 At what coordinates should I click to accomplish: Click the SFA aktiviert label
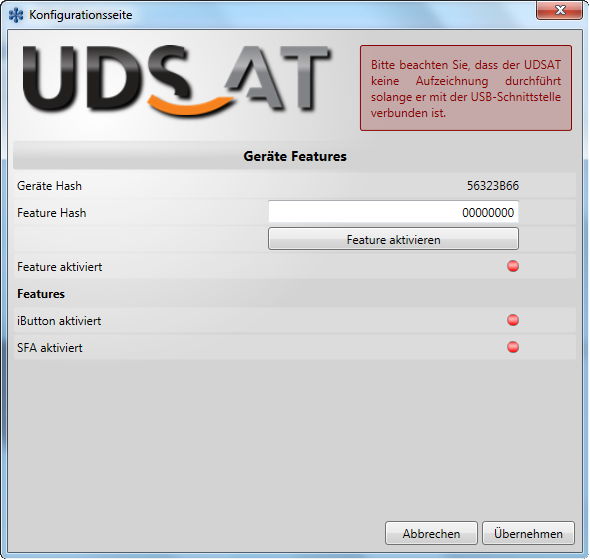[50, 348]
